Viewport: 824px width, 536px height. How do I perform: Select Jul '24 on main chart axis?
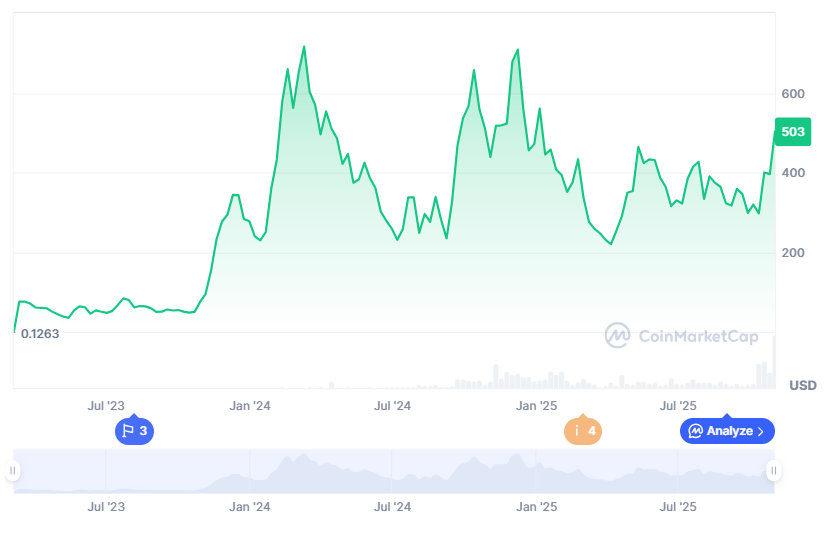pos(392,405)
